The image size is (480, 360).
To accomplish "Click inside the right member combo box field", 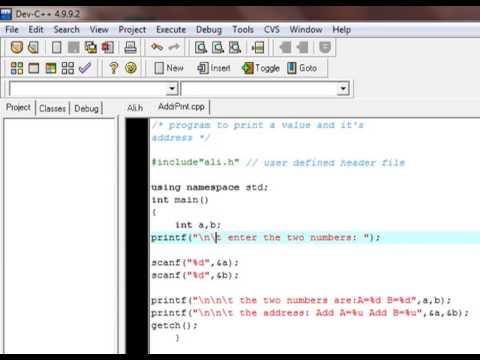I will pyautogui.click(x=260, y=89).
